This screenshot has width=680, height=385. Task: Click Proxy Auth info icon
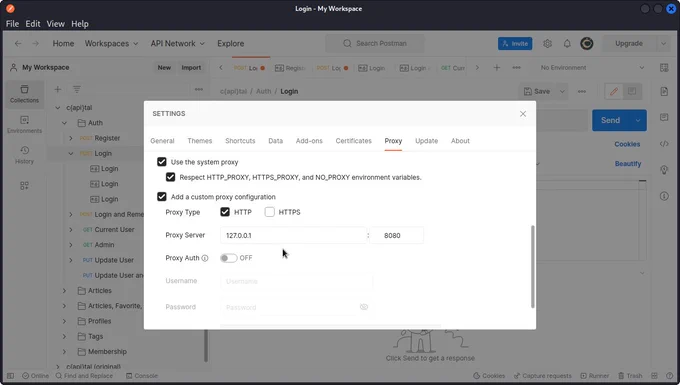205,258
